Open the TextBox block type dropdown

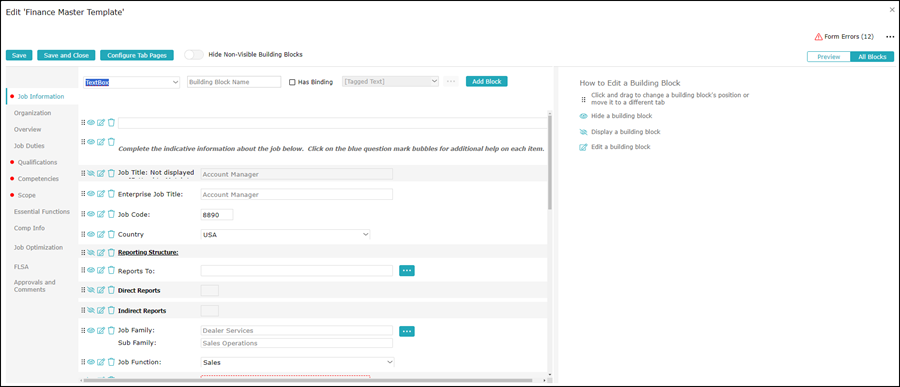click(132, 82)
